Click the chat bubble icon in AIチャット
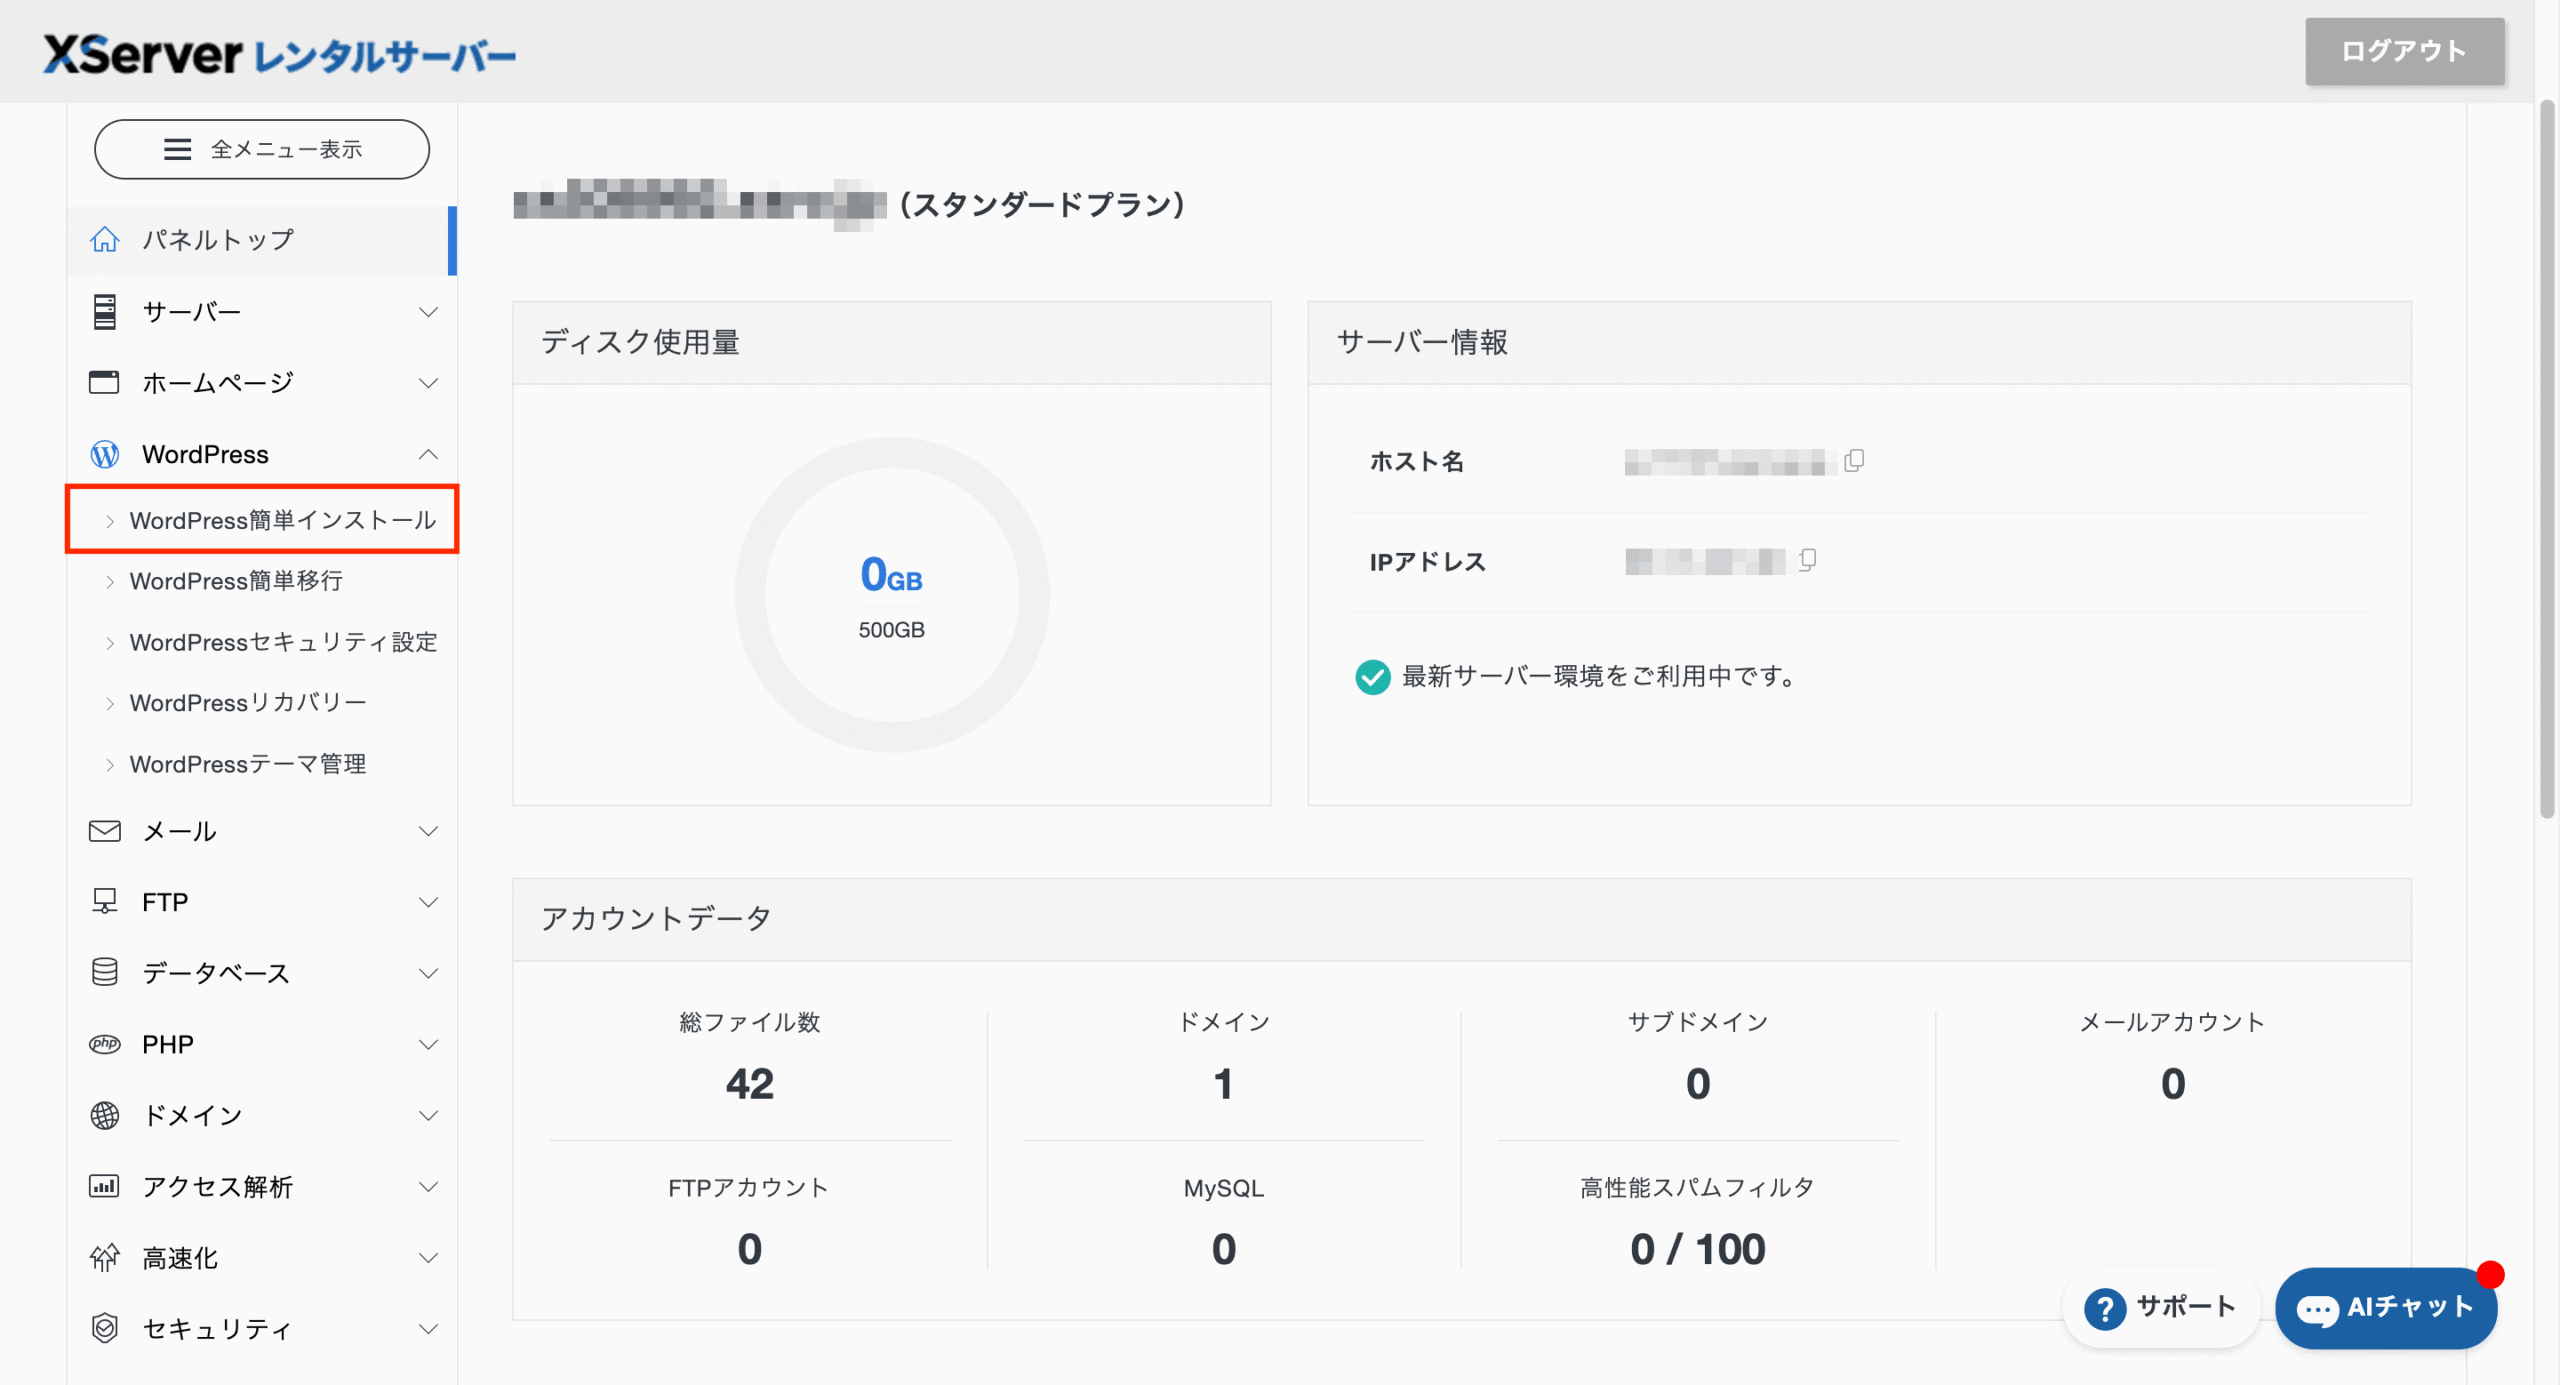Screen dimensions: 2560x1385 click(x=2317, y=1309)
